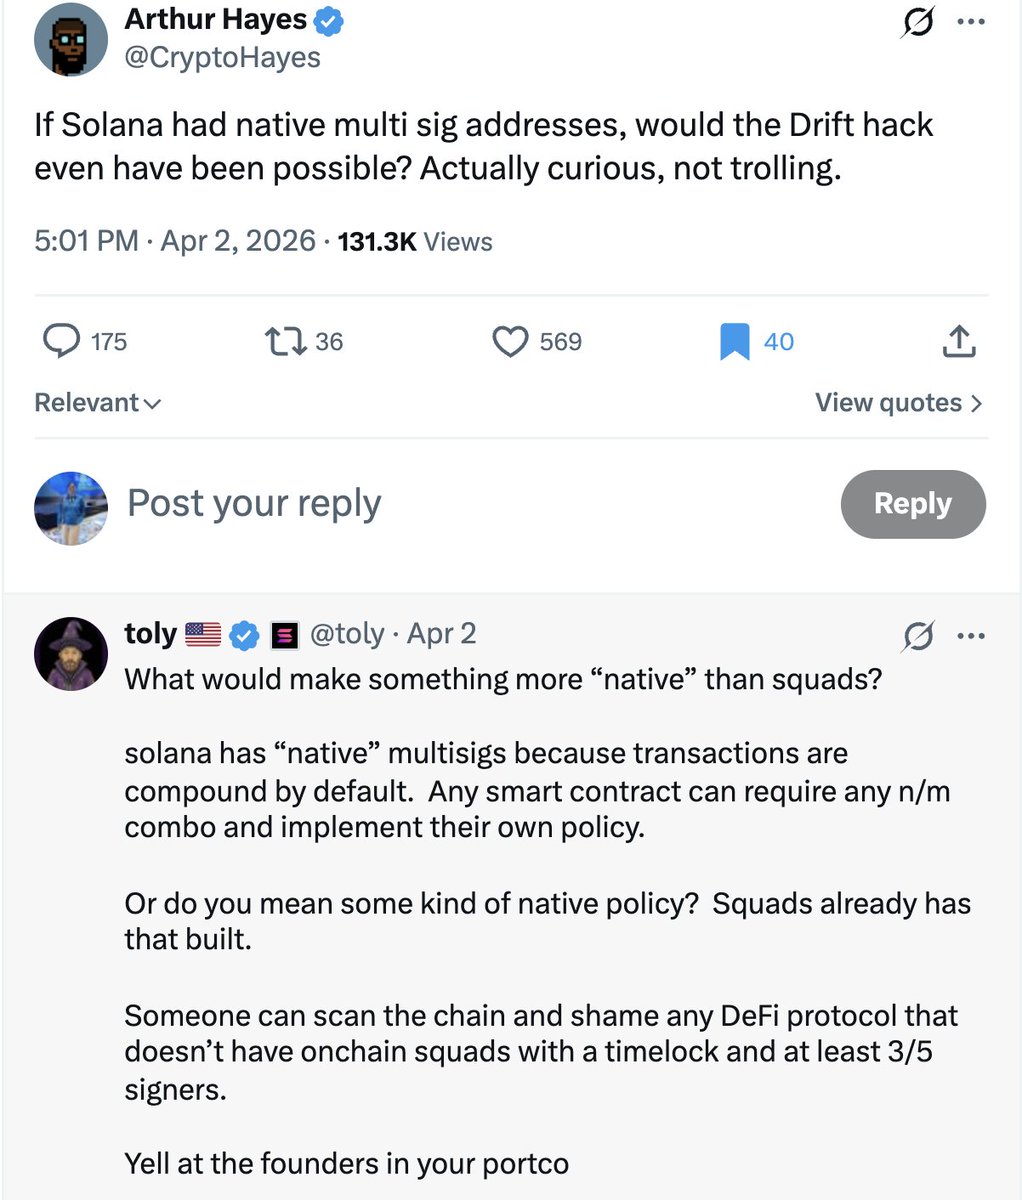Open more options on toly's reply
The height and width of the screenshot is (1200, 1022).
pos(970,636)
